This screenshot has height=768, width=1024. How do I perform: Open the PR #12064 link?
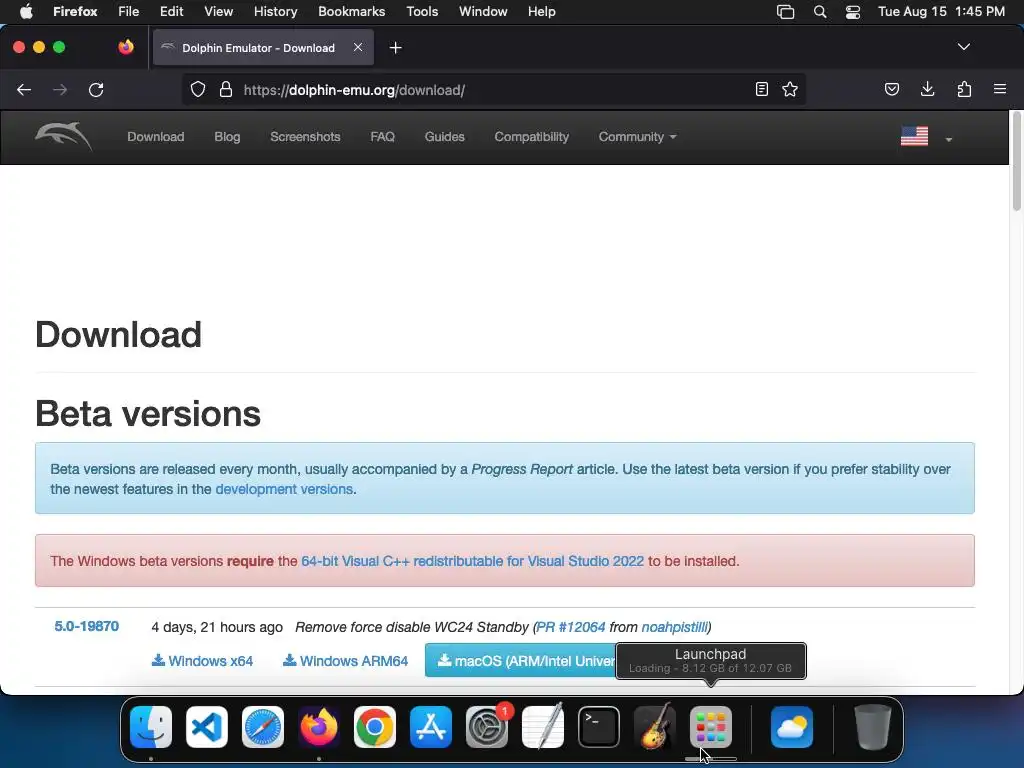click(x=571, y=627)
